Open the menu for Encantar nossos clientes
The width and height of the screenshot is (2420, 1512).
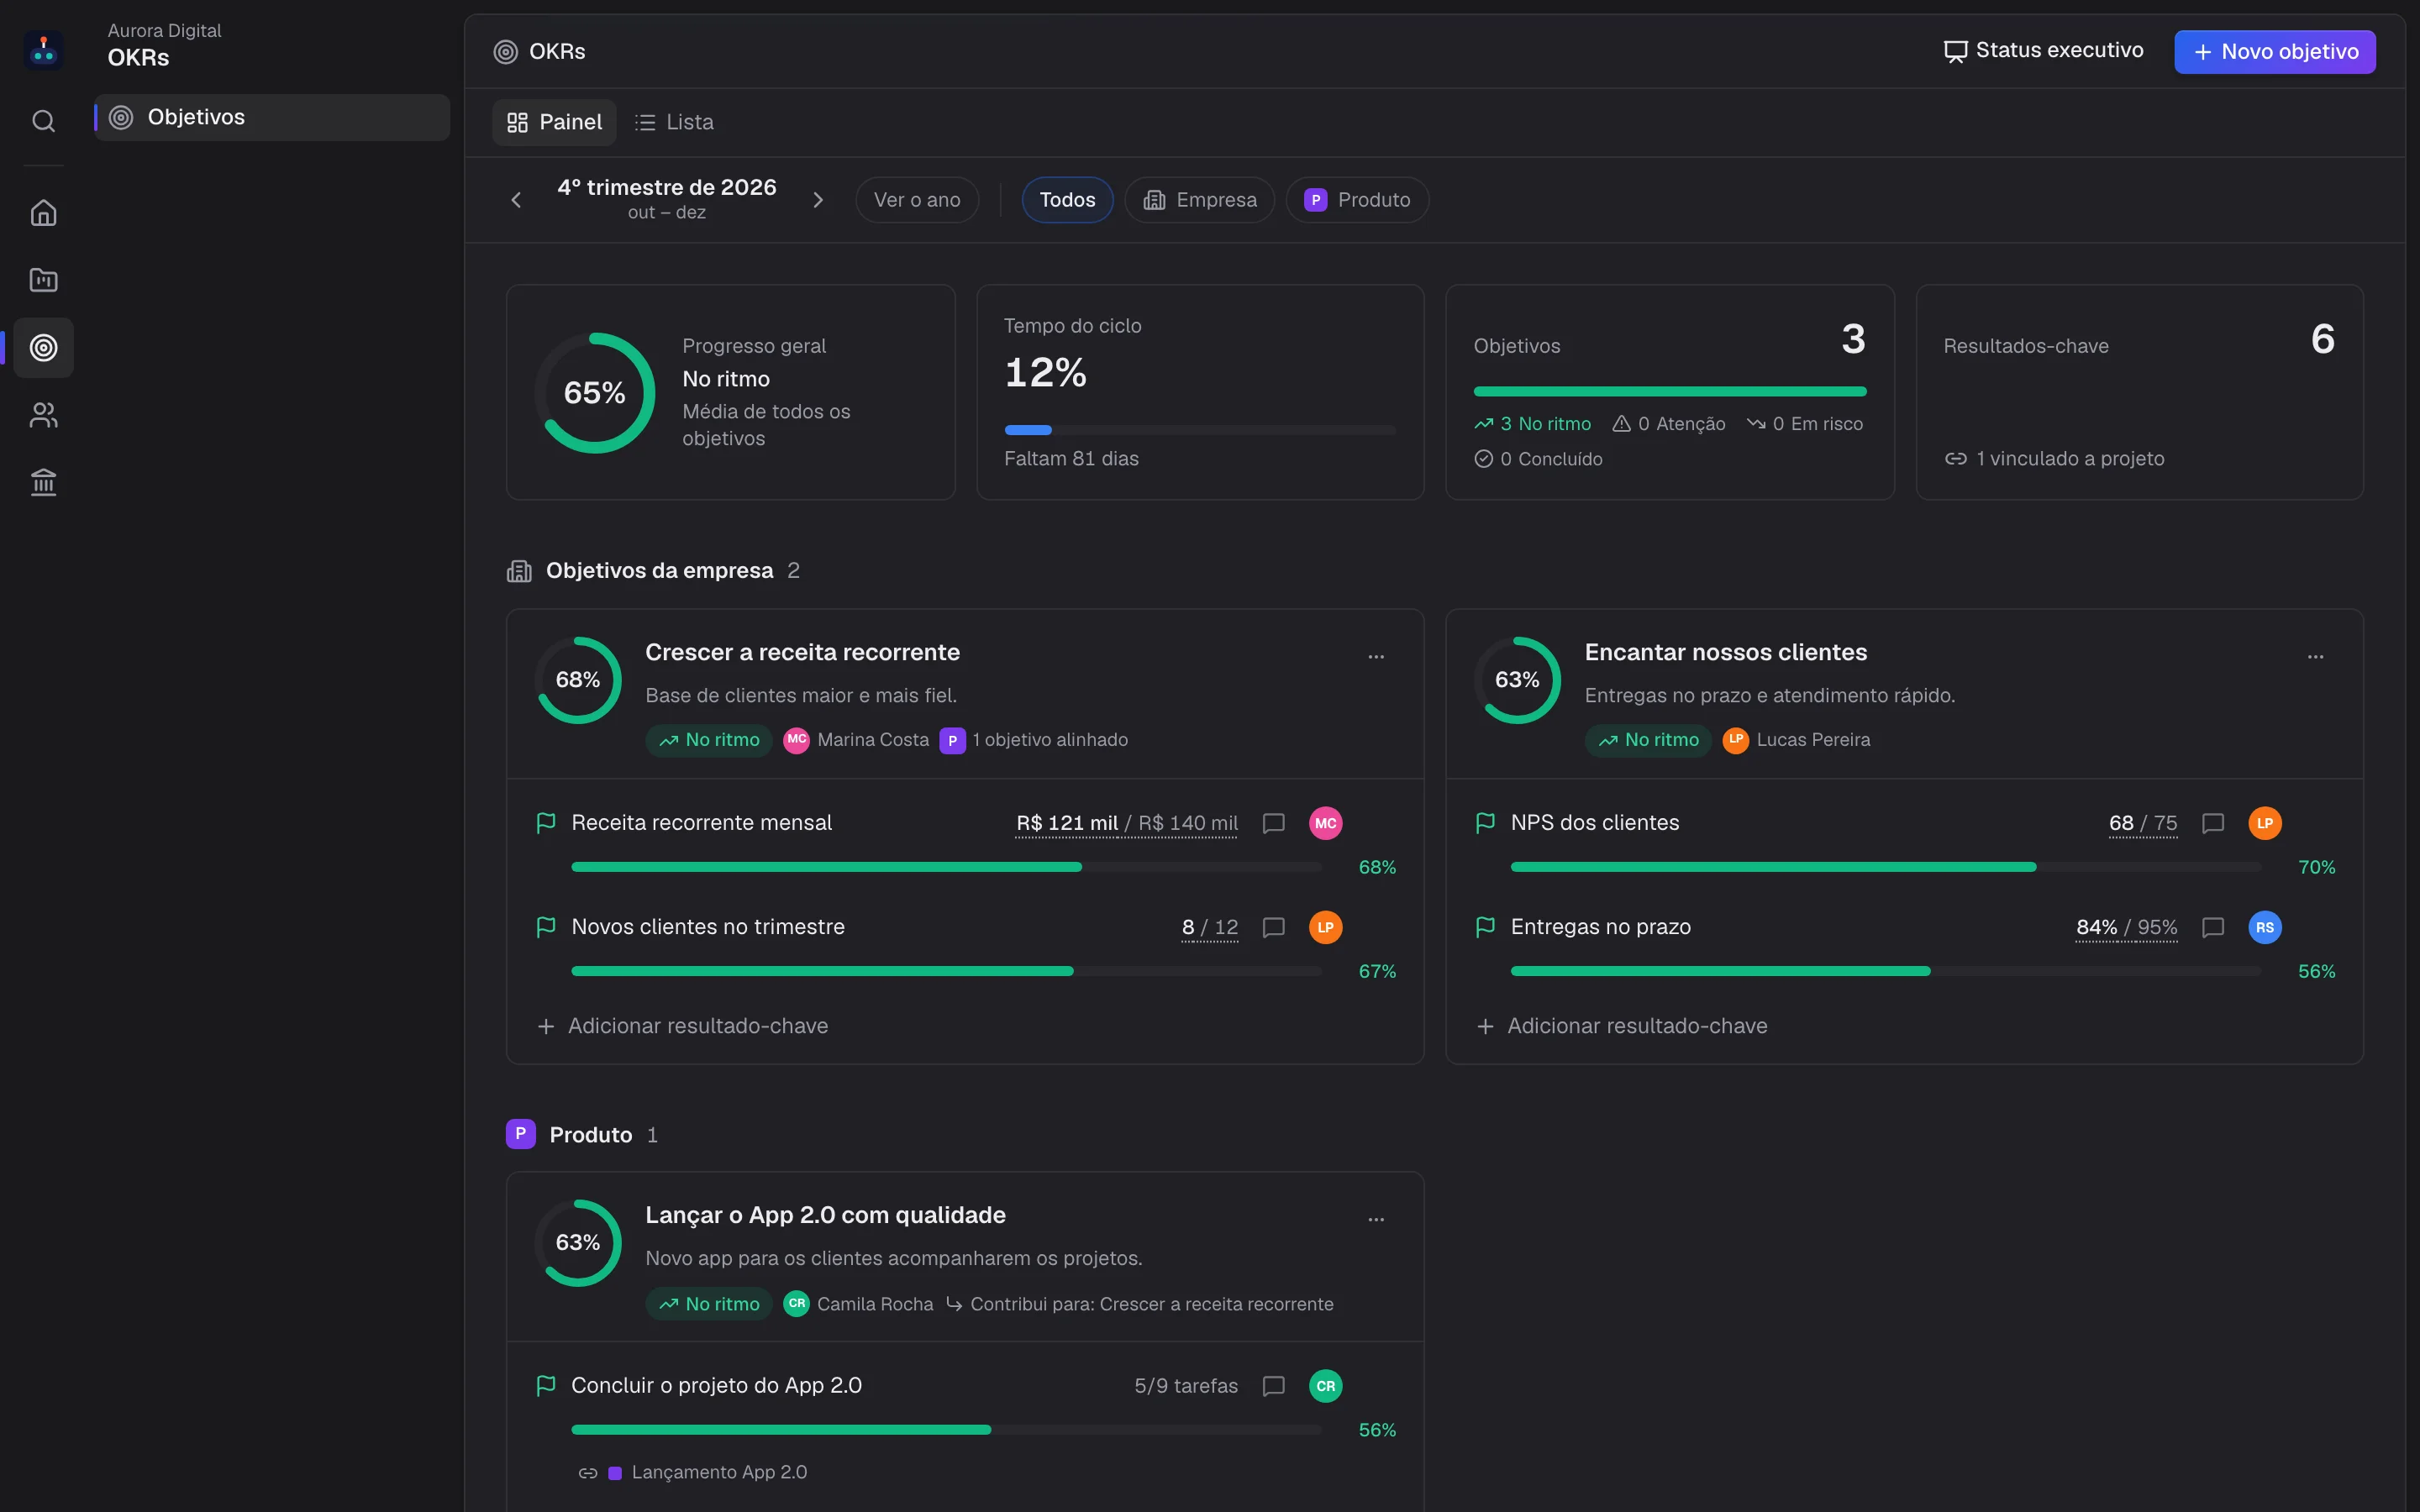pos(2315,657)
